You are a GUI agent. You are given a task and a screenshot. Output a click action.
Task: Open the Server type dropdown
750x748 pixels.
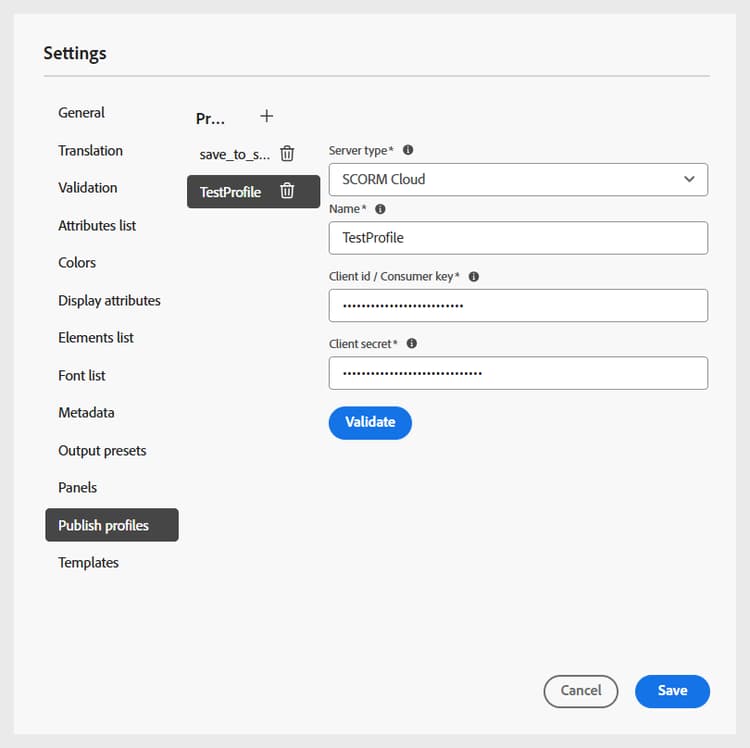tap(518, 180)
